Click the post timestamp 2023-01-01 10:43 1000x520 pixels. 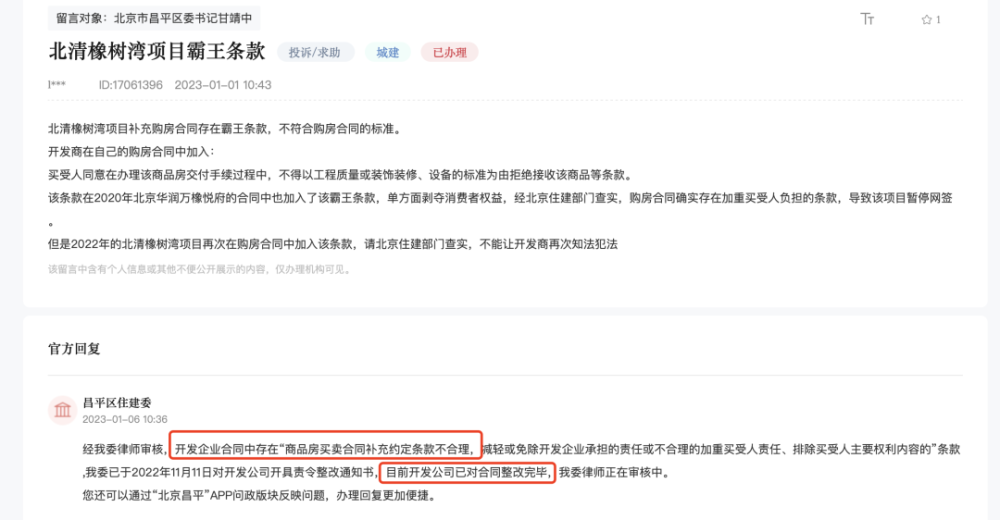point(223,85)
